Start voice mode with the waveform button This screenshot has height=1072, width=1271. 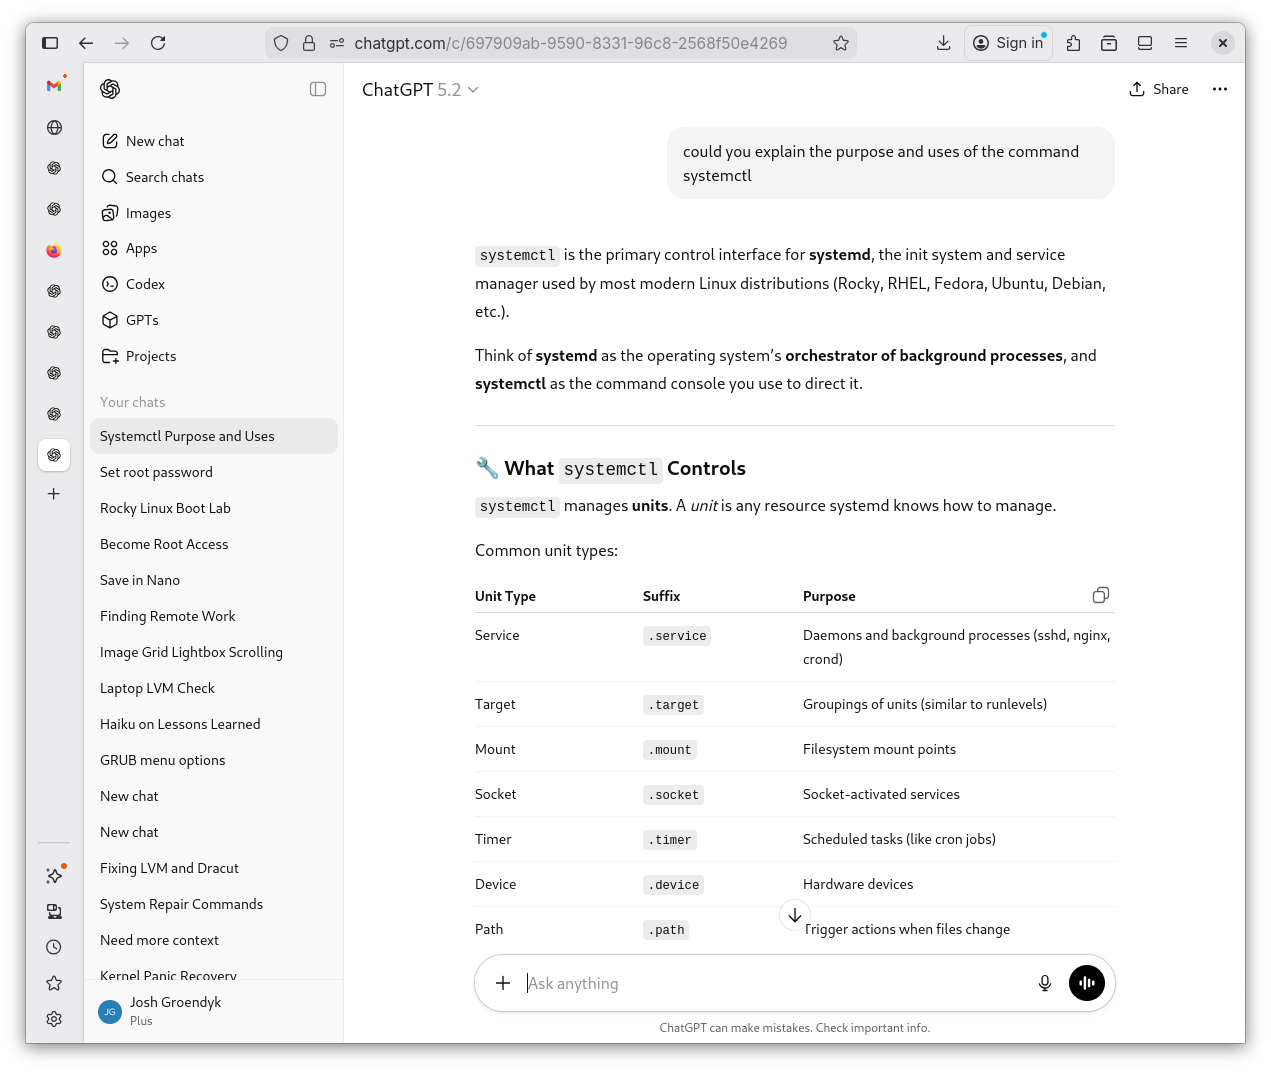coord(1086,983)
